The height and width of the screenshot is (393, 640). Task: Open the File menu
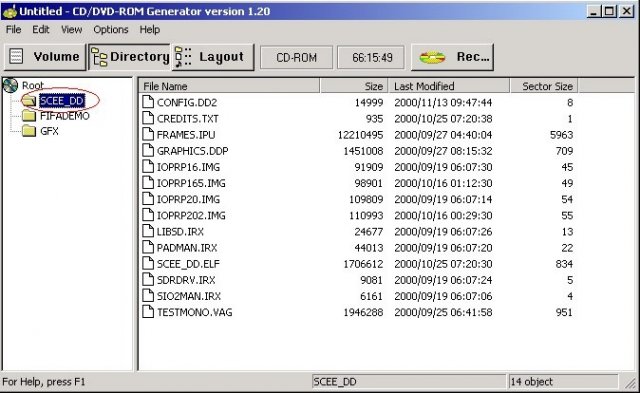click(x=13, y=30)
